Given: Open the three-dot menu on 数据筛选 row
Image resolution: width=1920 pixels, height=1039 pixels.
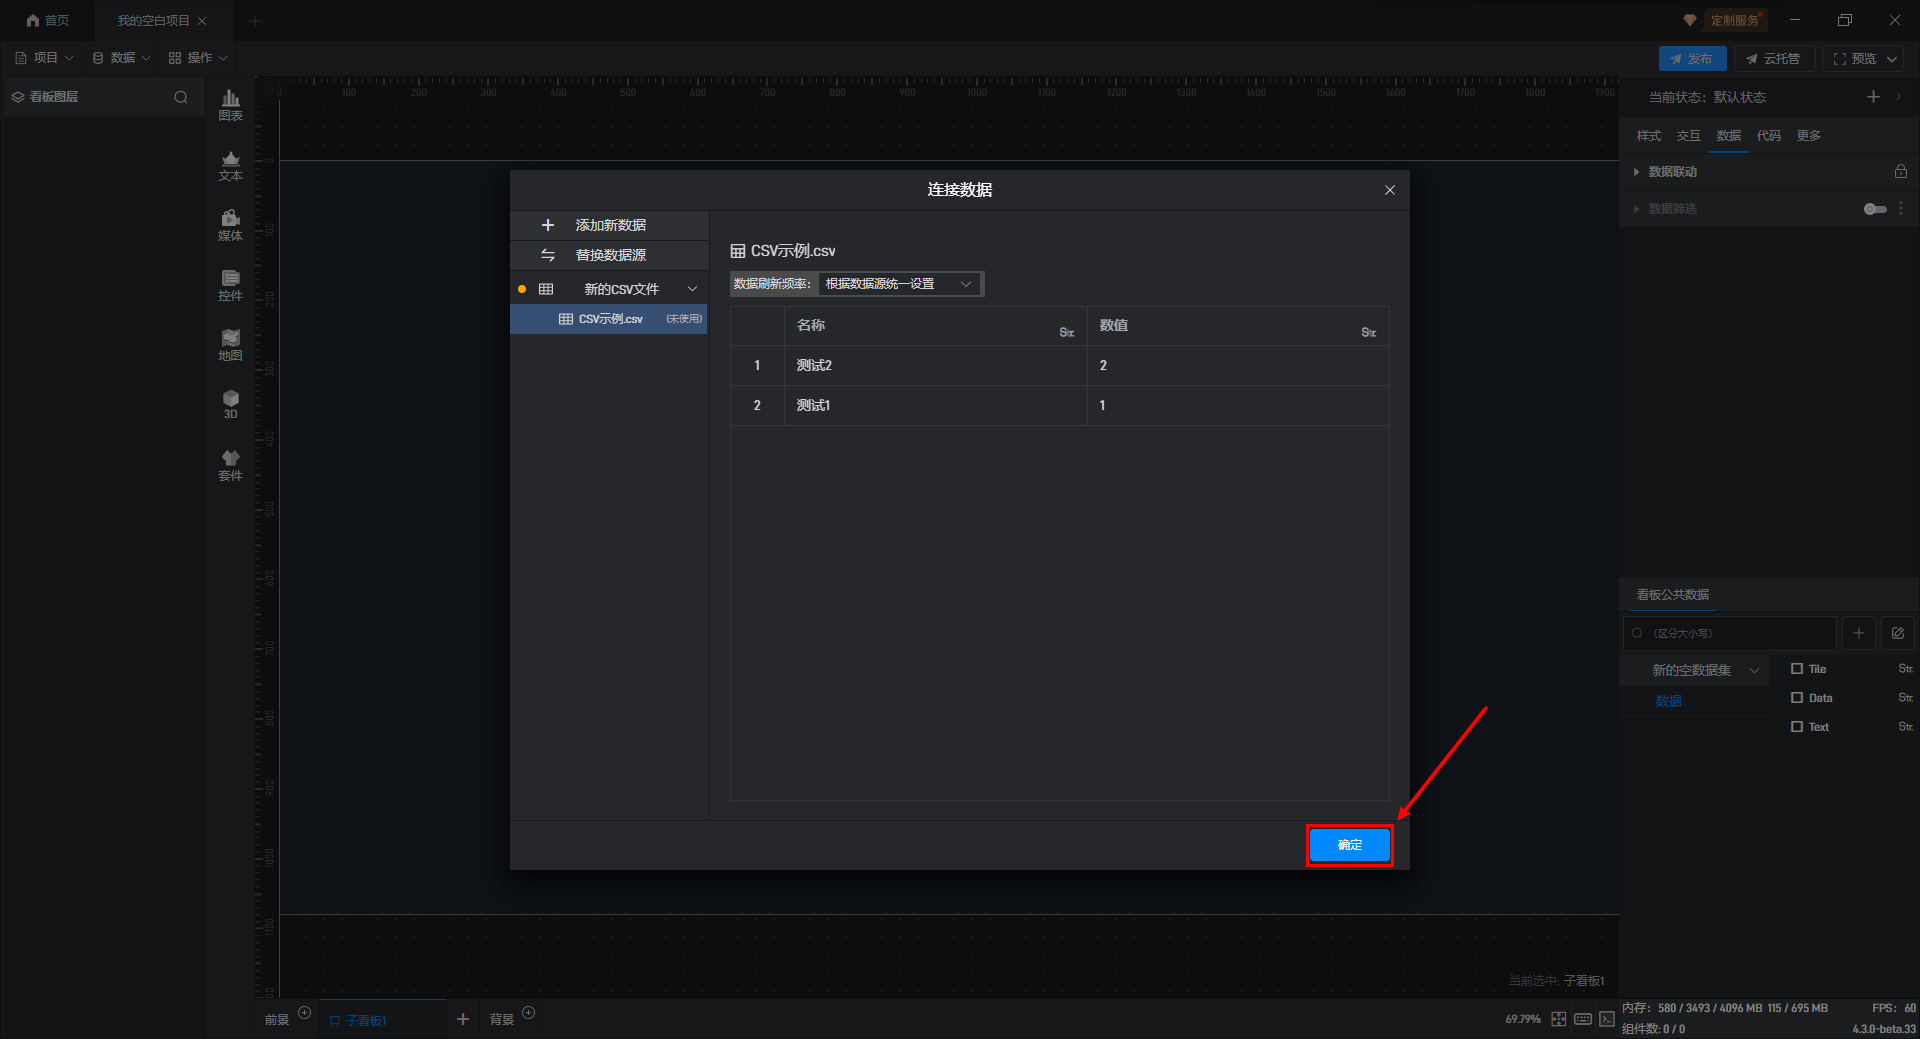Looking at the screenshot, I should [1900, 208].
